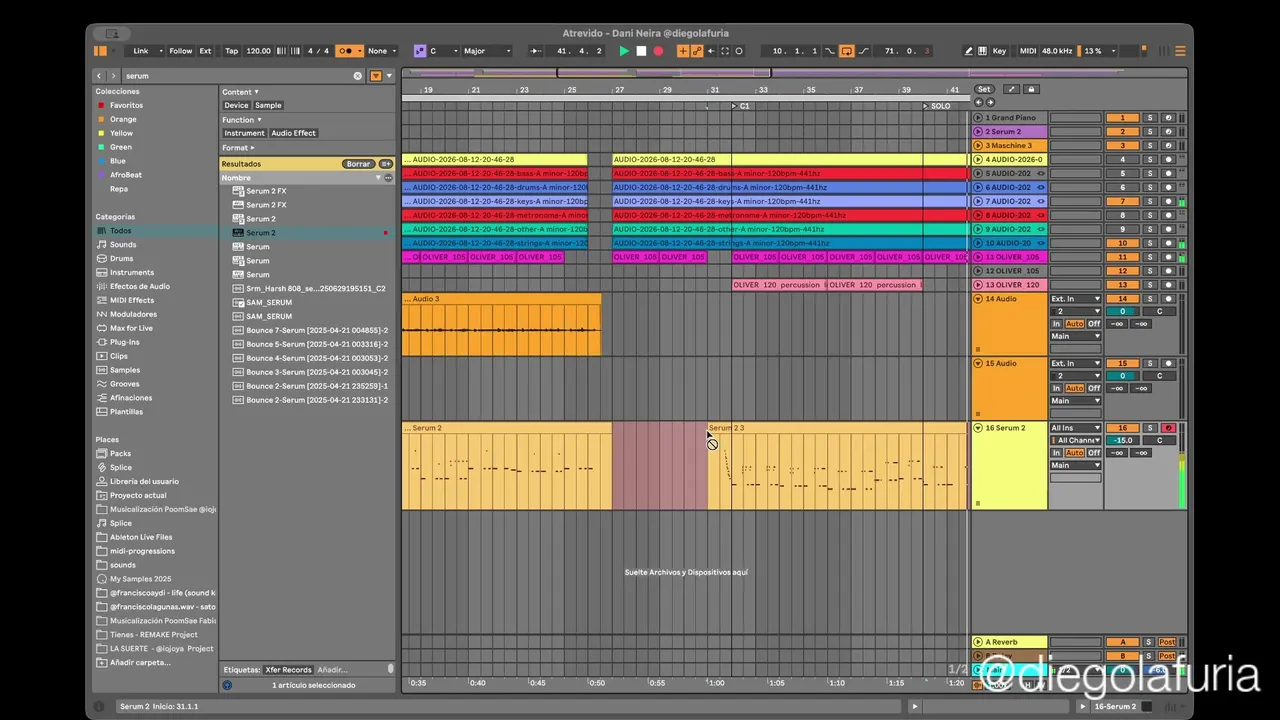Open the root note C dropdown
1280x720 pixels.
coord(441,51)
